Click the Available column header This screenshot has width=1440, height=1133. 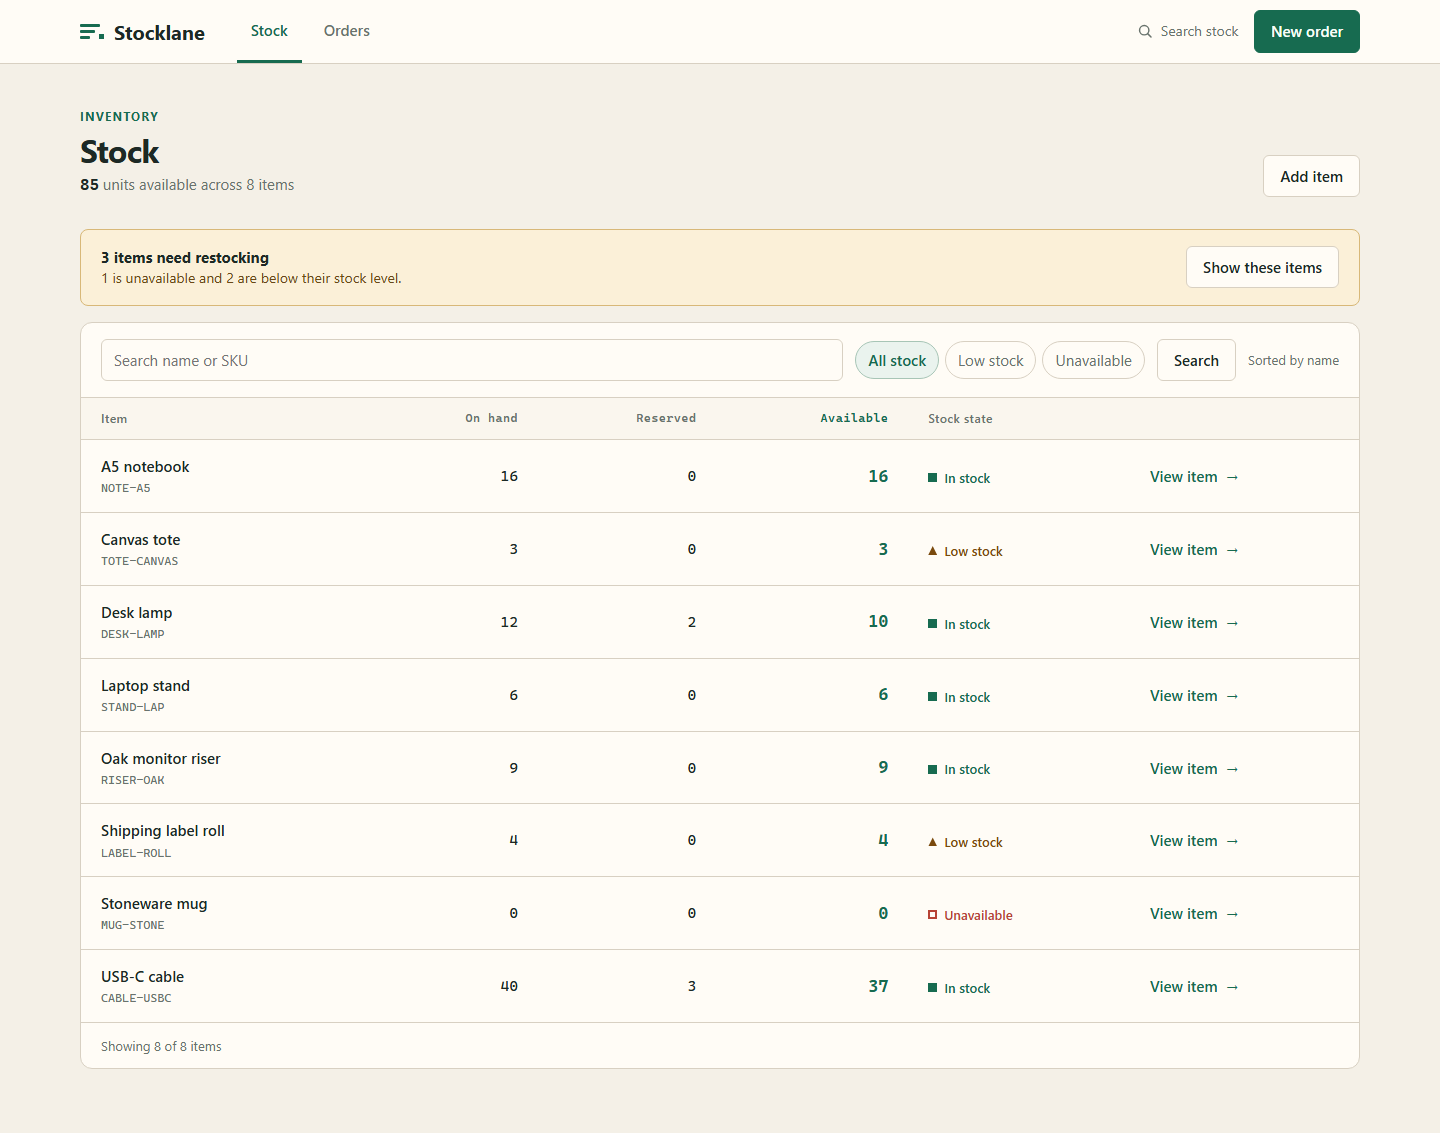click(x=854, y=418)
